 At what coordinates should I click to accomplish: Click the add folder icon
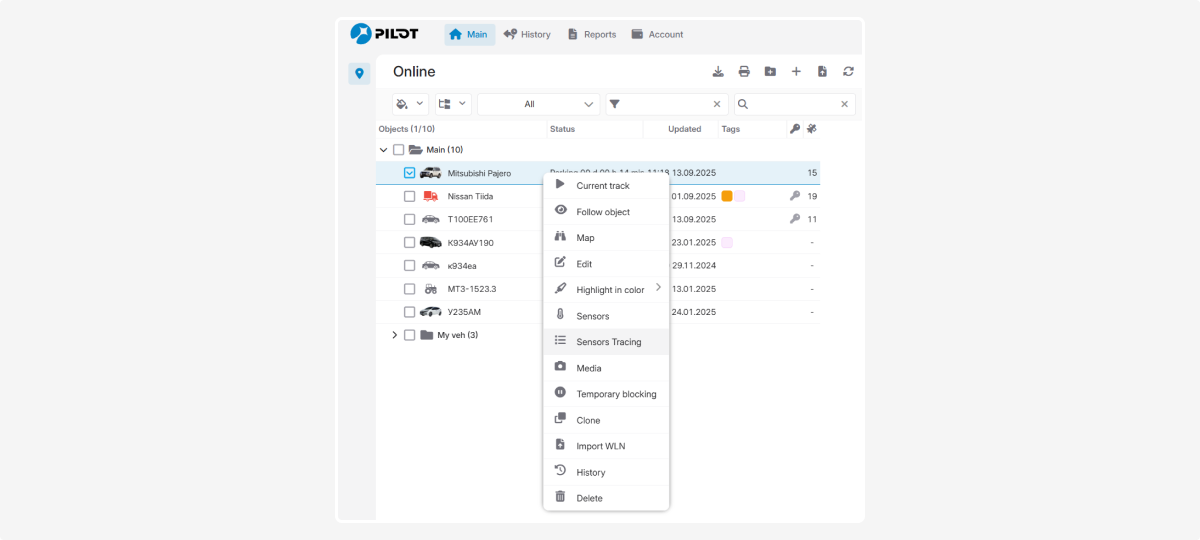click(770, 71)
